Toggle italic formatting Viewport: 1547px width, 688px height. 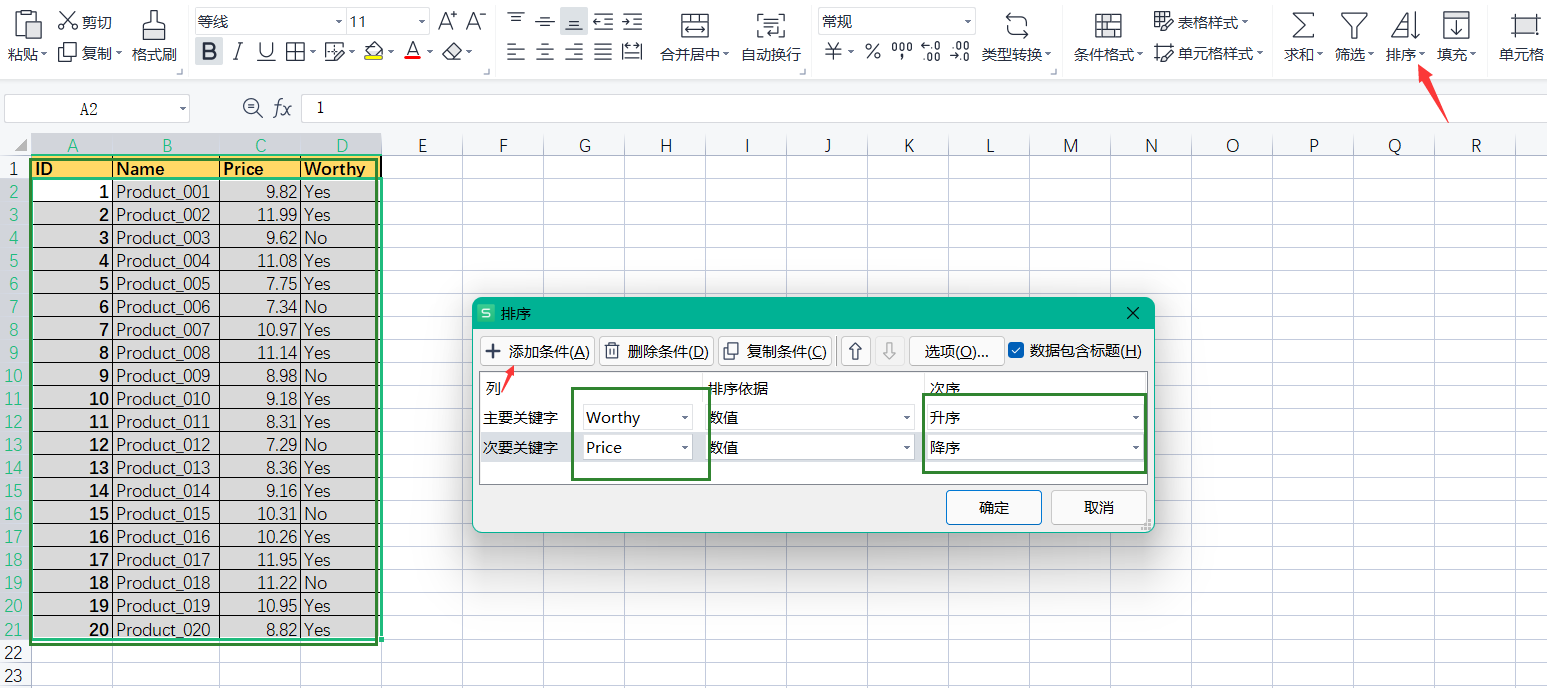click(x=237, y=49)
